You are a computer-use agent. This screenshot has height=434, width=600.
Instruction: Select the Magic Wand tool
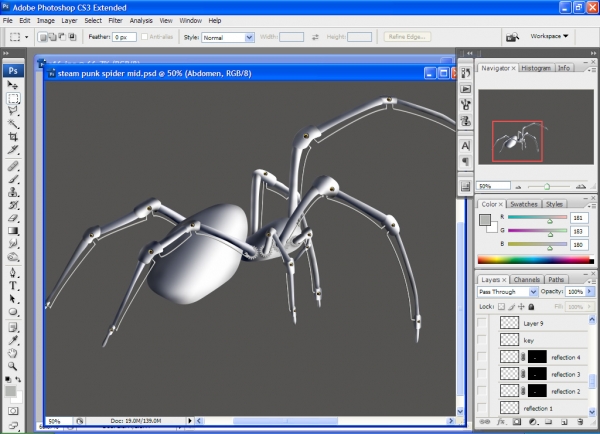pyautogui.click(x=13, y=124)
